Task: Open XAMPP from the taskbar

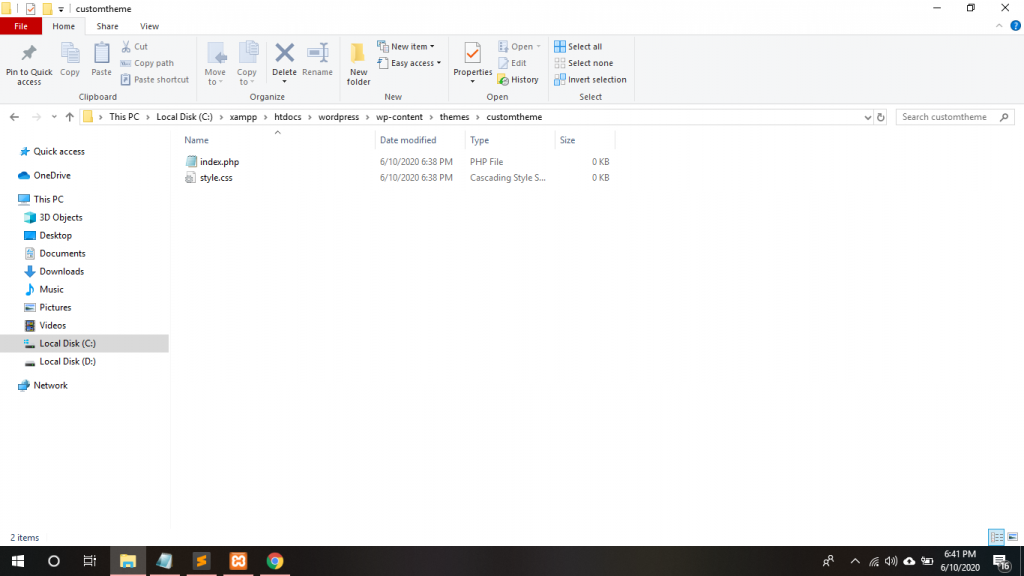Action: pos(238,561)
